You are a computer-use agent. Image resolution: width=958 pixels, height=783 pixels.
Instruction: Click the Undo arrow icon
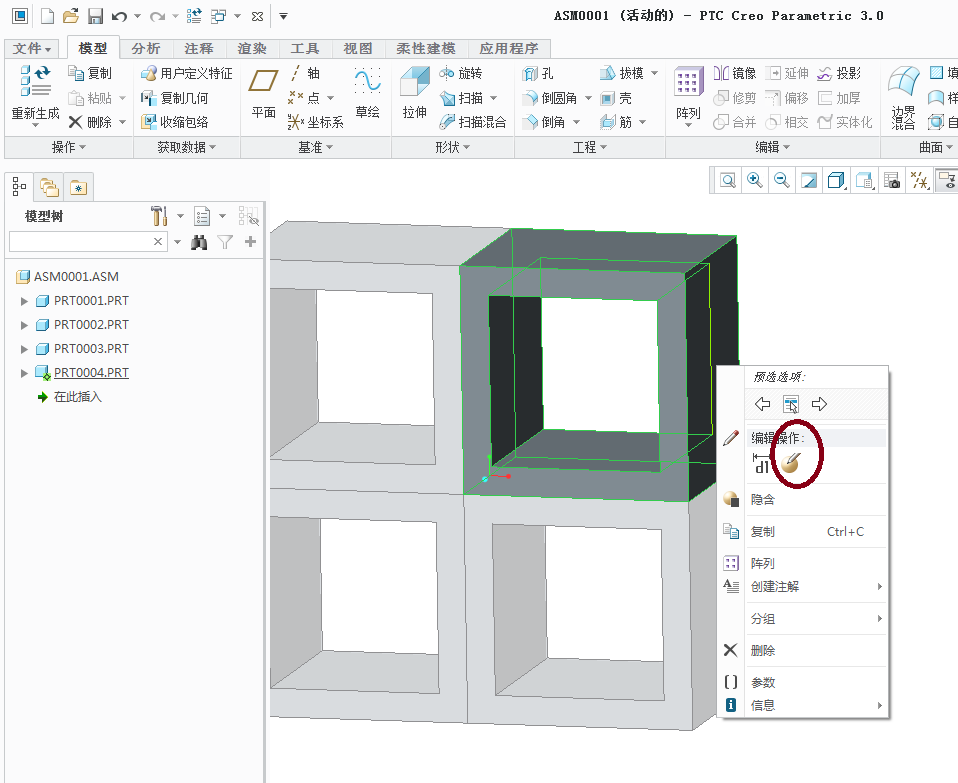click(x=119, y=16)
